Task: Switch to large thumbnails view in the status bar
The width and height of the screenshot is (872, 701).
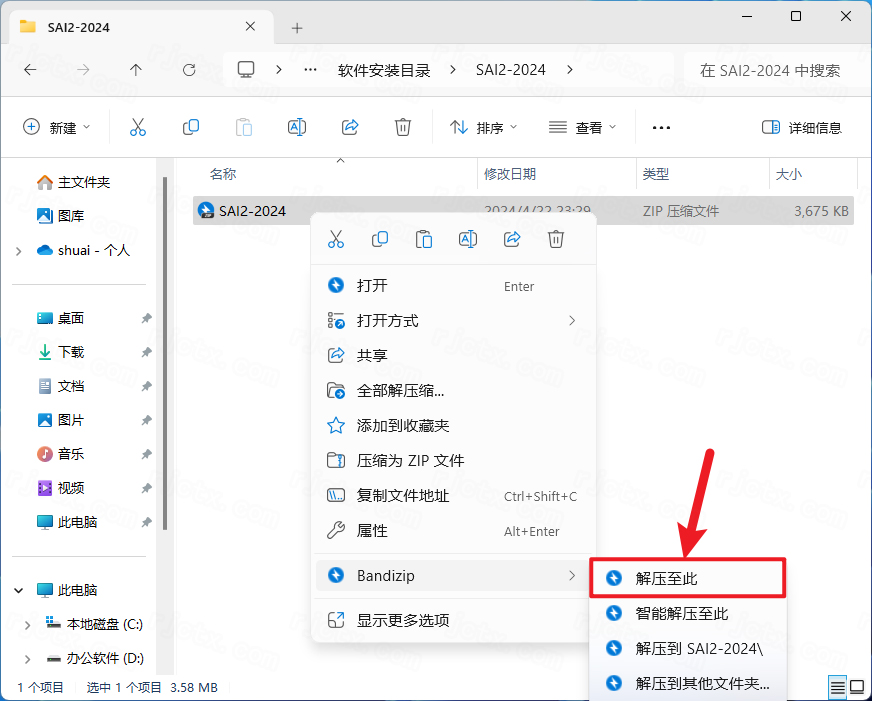Action: pyautogui.click(x=857, y=687)
